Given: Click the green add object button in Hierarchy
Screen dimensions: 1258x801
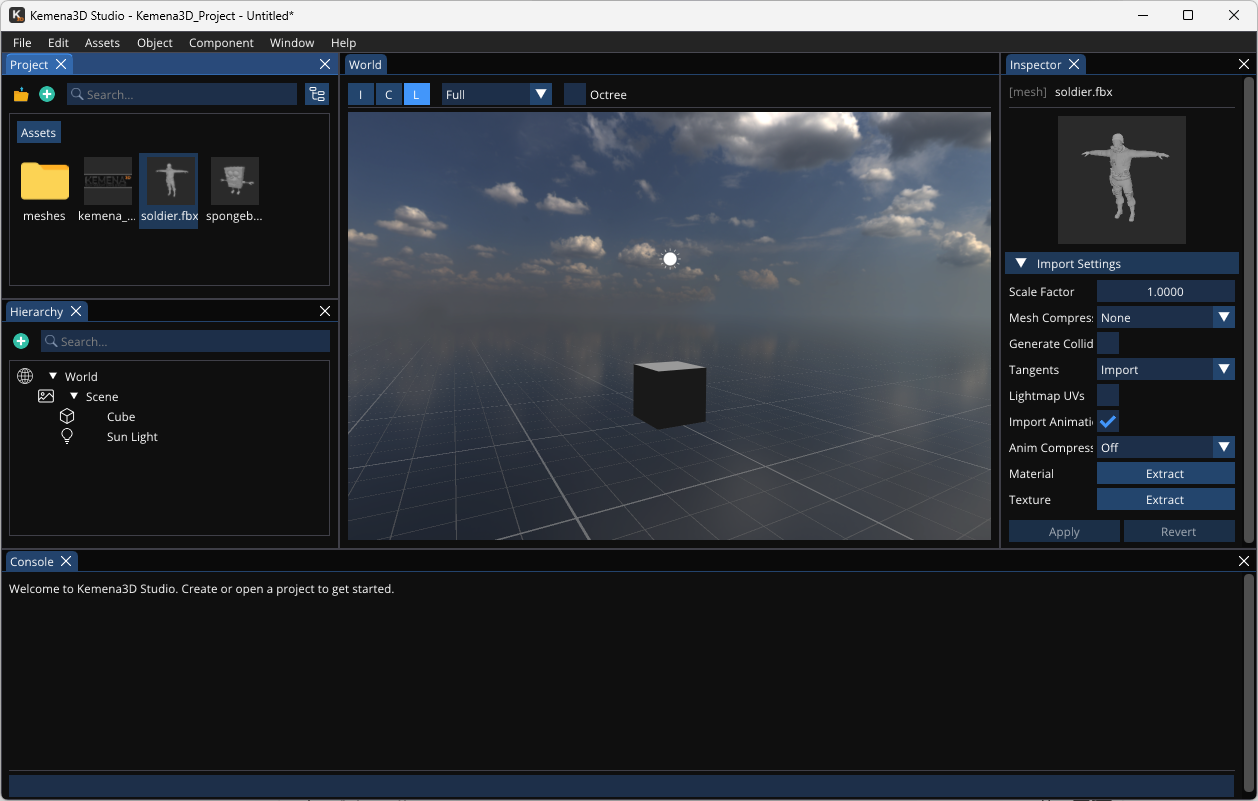Looking at the screenshot, I should click(21, 341).
